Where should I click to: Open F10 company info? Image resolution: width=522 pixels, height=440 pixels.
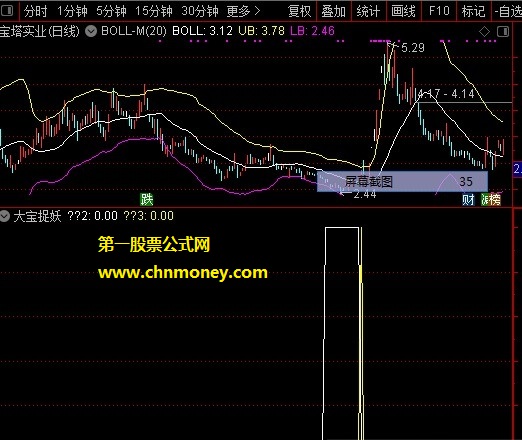[439, 11]
